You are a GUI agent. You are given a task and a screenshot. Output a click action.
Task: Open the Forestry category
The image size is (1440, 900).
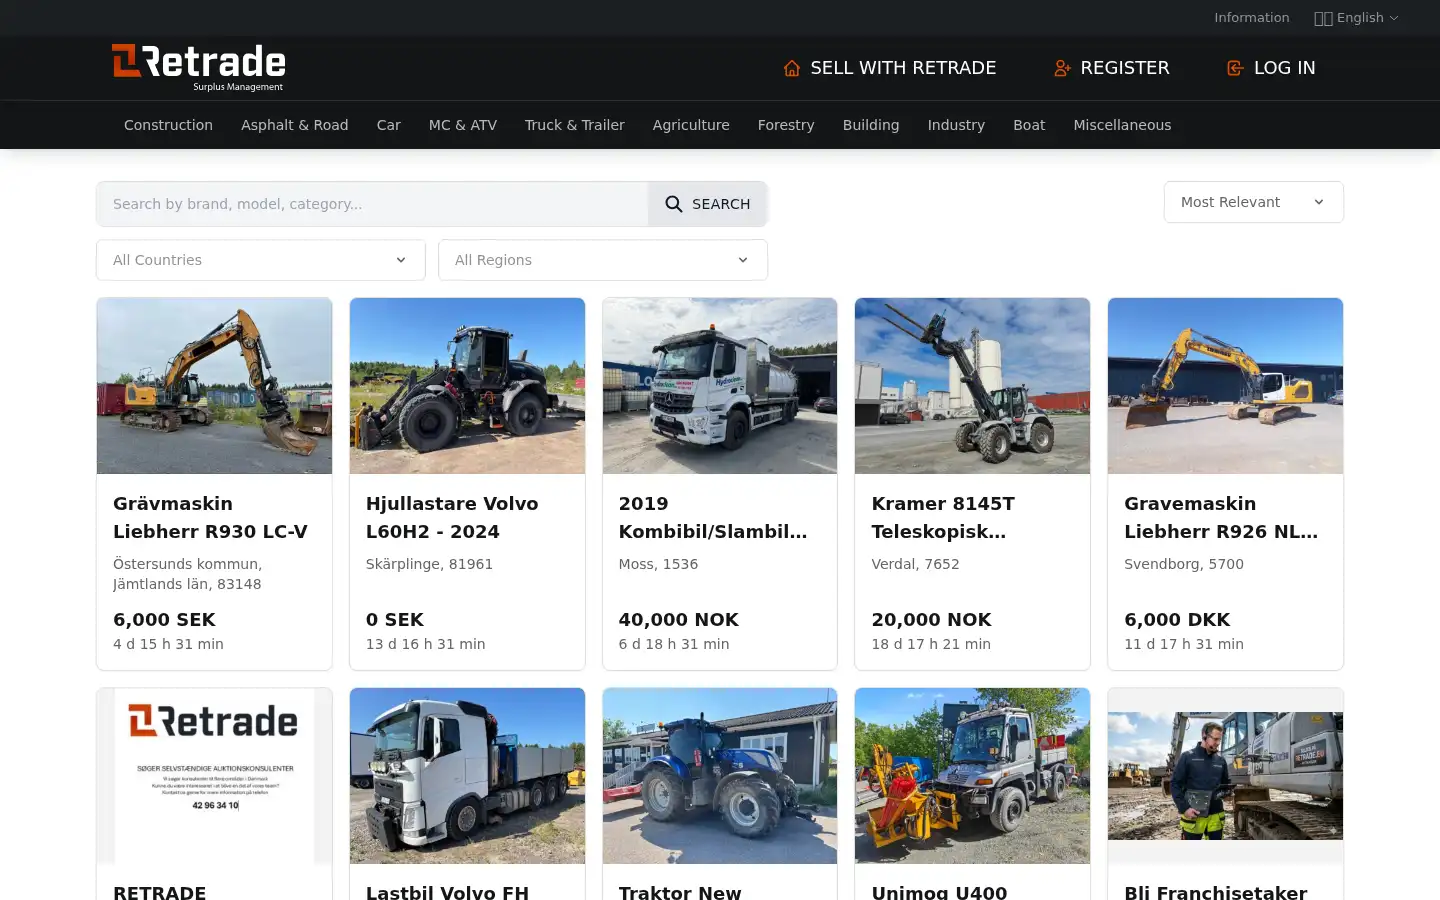[x=786, y=125]
